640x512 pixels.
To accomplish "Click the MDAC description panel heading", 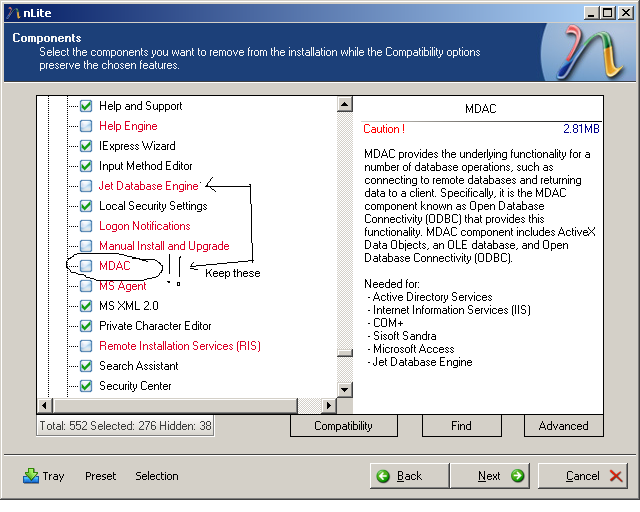I will click(481, 109).
